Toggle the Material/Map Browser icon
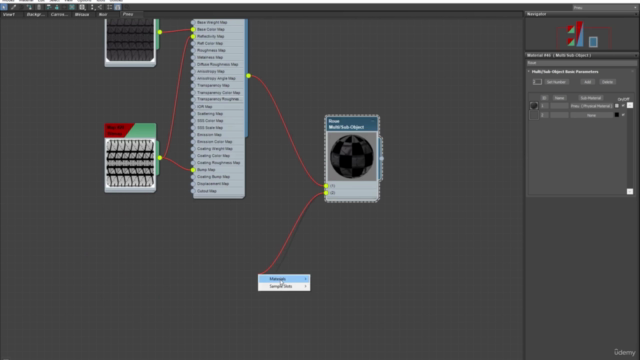 coord(109,7)
